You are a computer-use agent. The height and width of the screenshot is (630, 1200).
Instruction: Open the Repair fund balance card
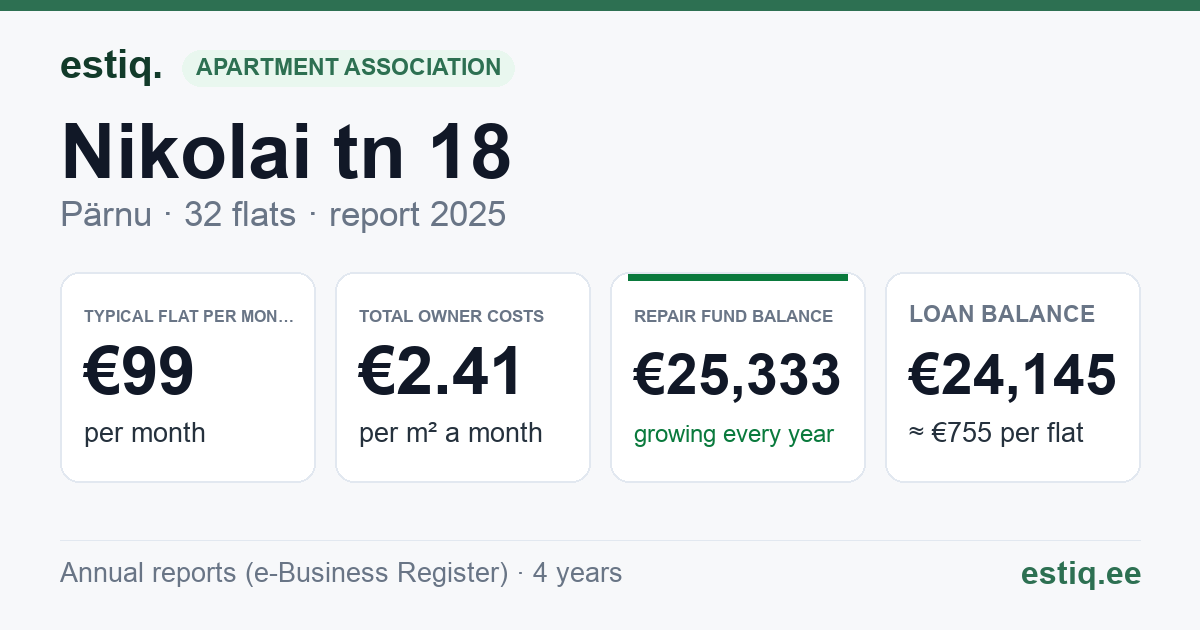coord(738,377)
